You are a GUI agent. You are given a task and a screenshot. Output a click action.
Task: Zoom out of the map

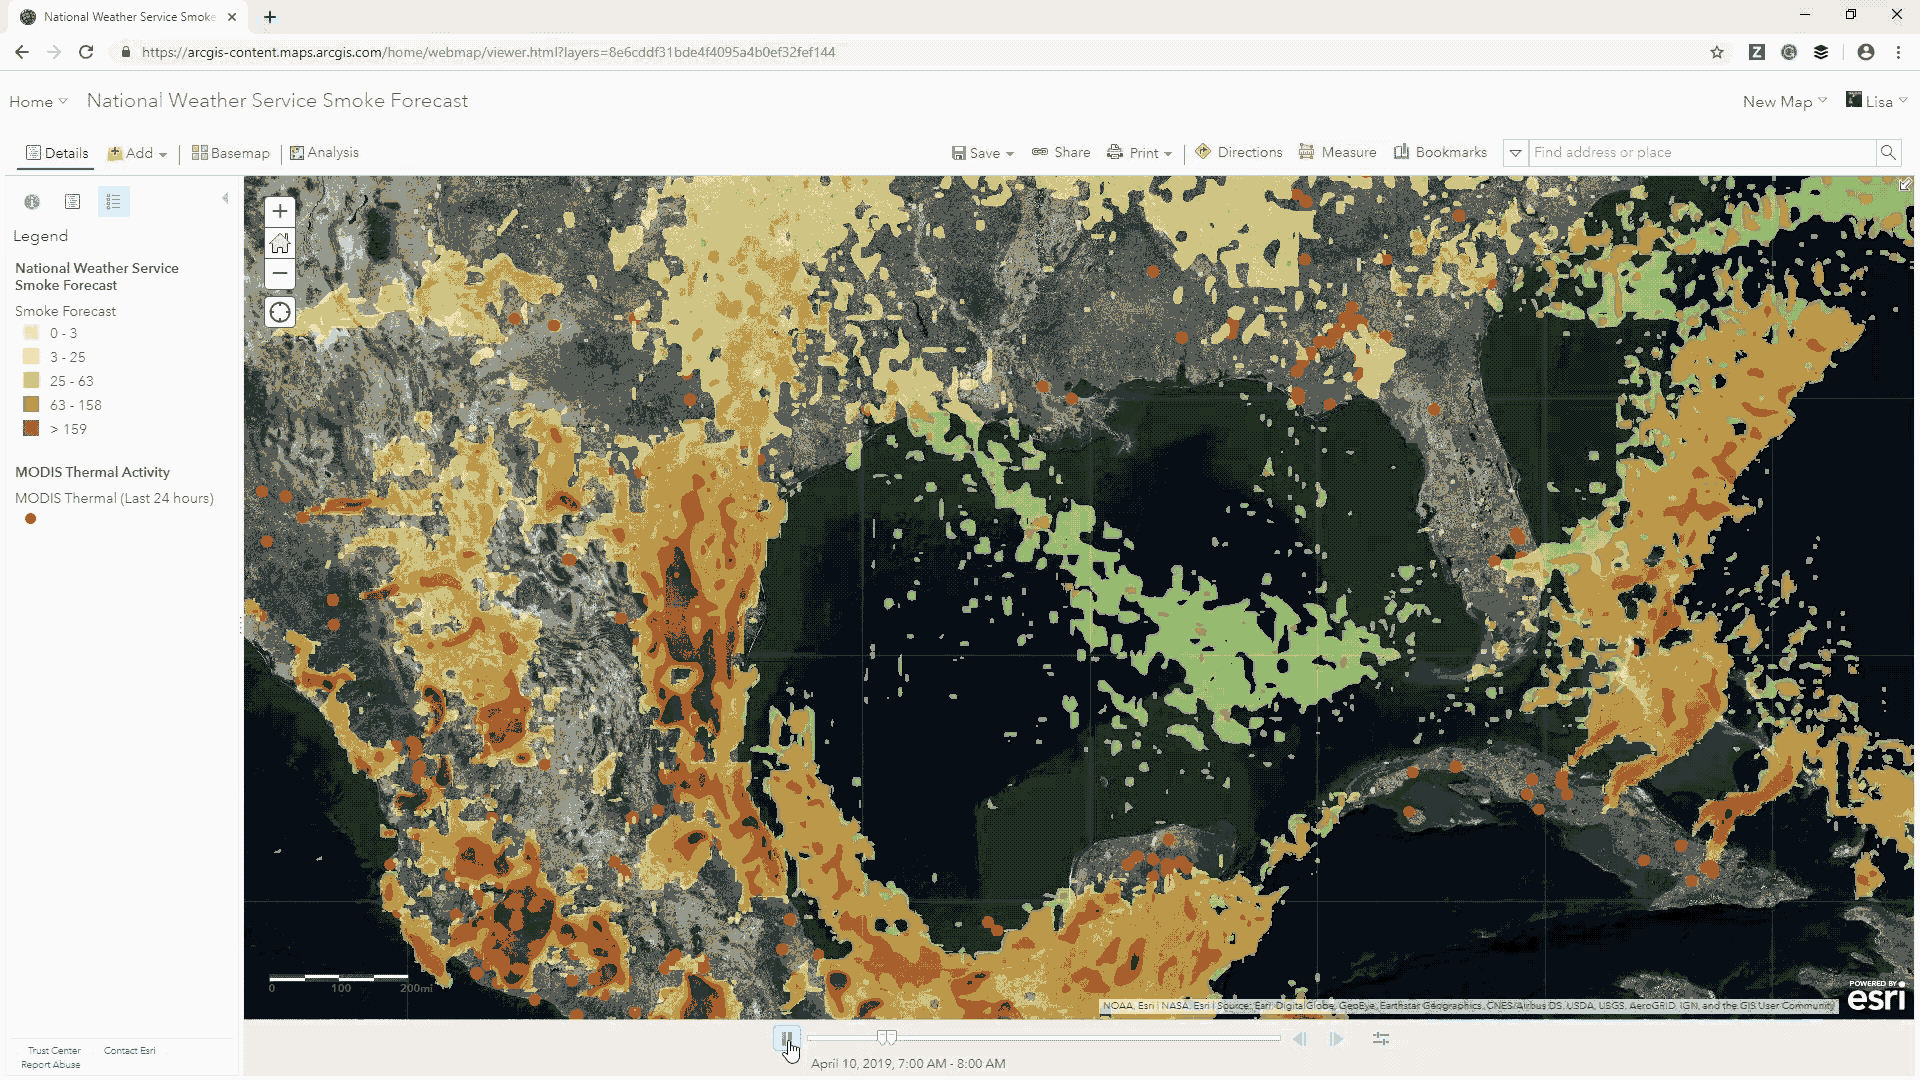[x=280, y=274]
